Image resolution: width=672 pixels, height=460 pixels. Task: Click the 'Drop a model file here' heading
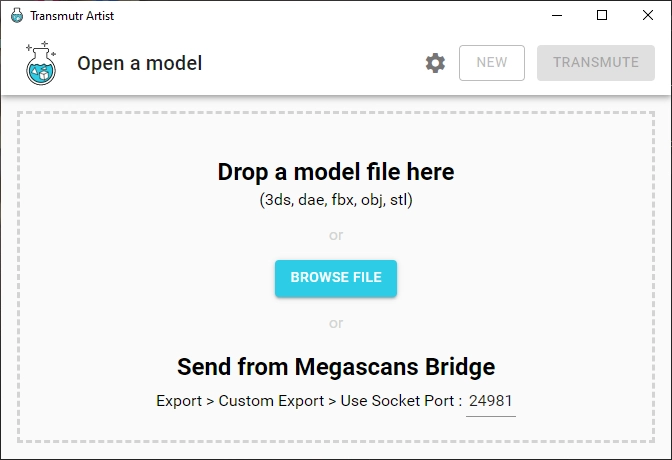click(x=336, y=171)
